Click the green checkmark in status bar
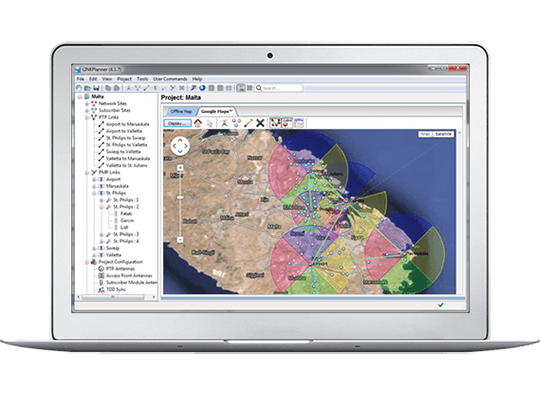540x409 pixels. click(x=440, y=305)
